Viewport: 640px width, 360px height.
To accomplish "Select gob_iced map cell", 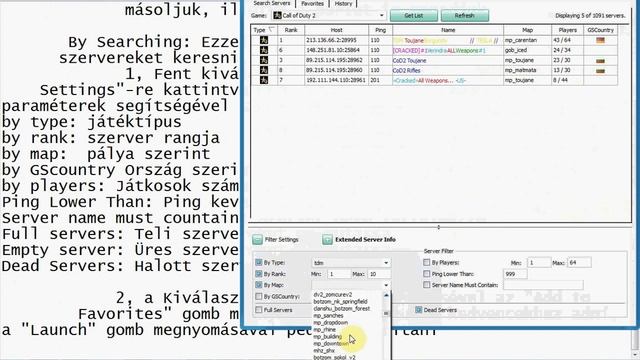I will (x=527, y=50).
